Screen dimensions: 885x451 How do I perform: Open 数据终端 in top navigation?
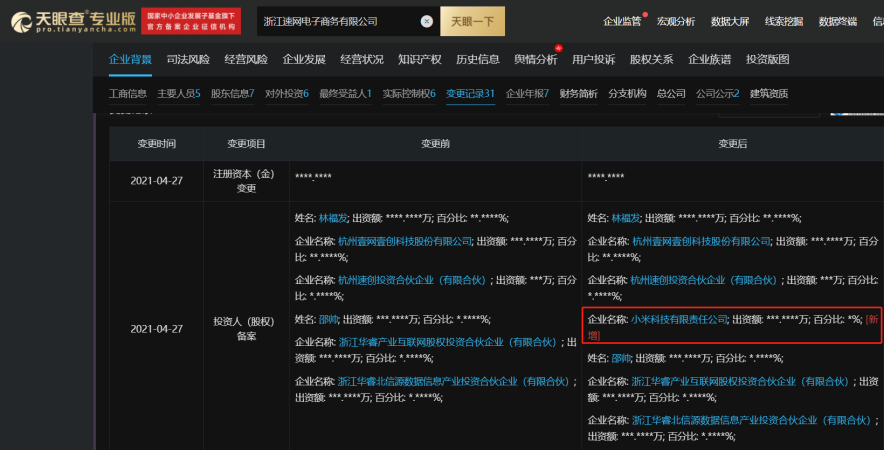coord(838,21)
